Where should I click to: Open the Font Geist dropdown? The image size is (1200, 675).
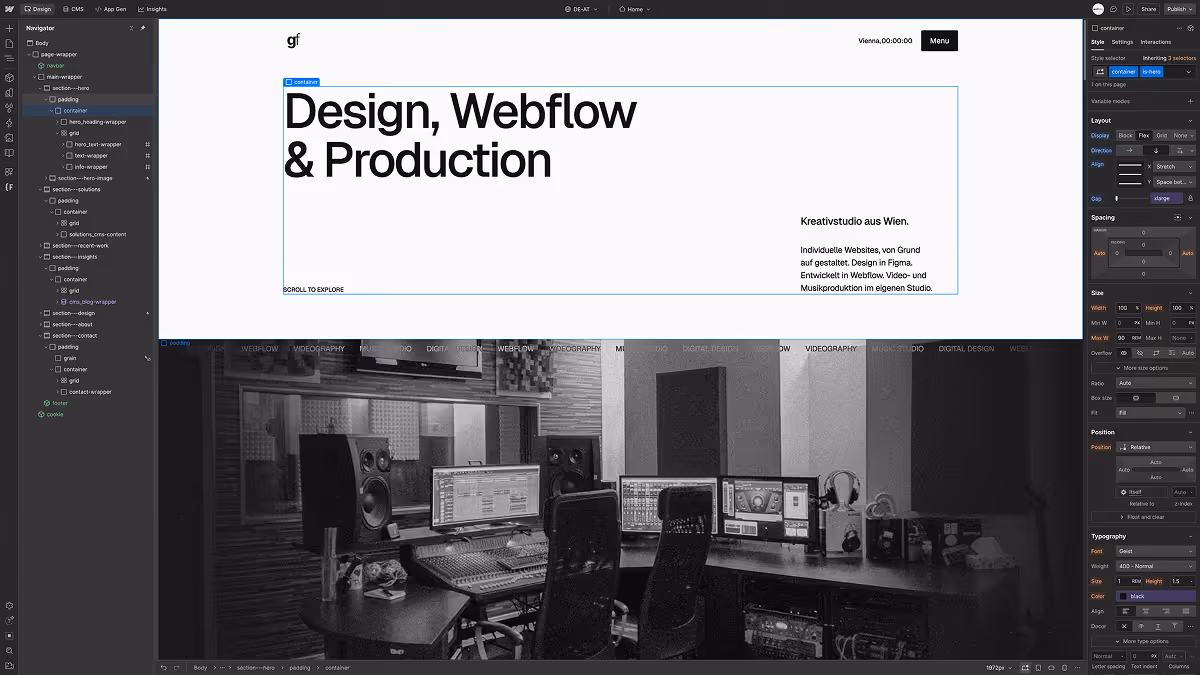pyautogui.click(x=1156, y=551)
